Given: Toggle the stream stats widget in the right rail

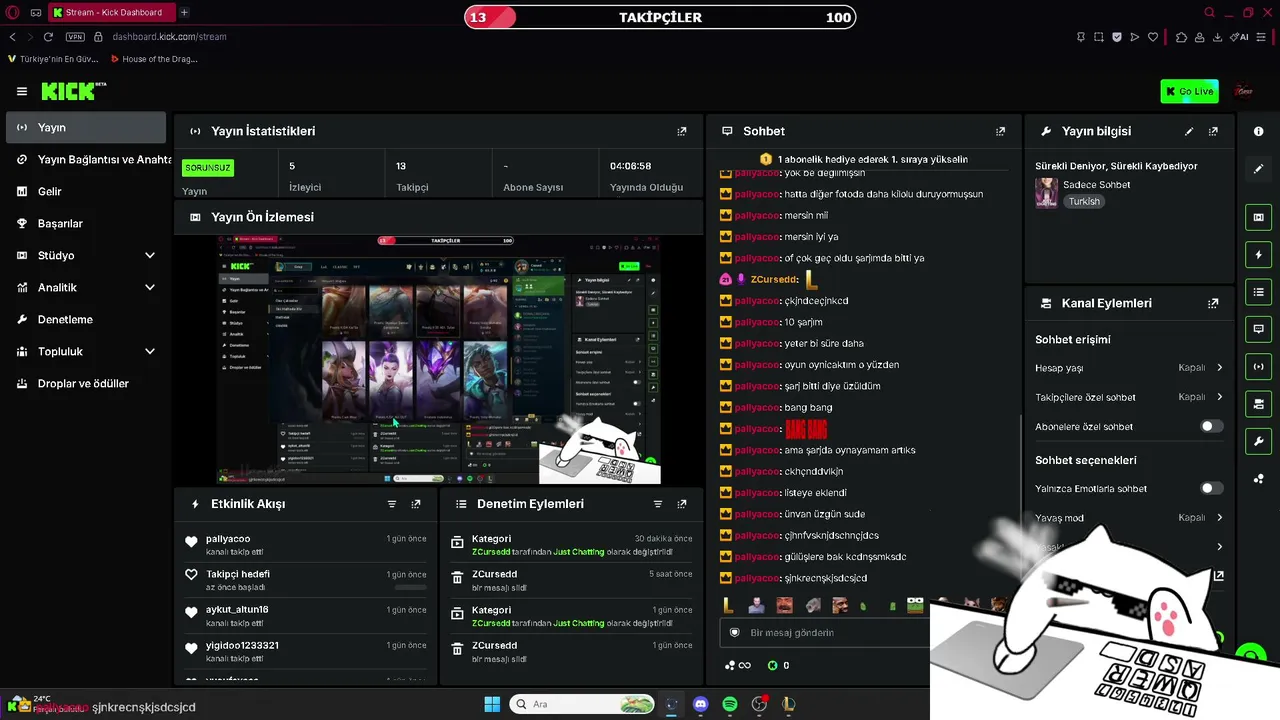Looking at the screenshot, I should pyautogui.click(x=1259, y=366).
